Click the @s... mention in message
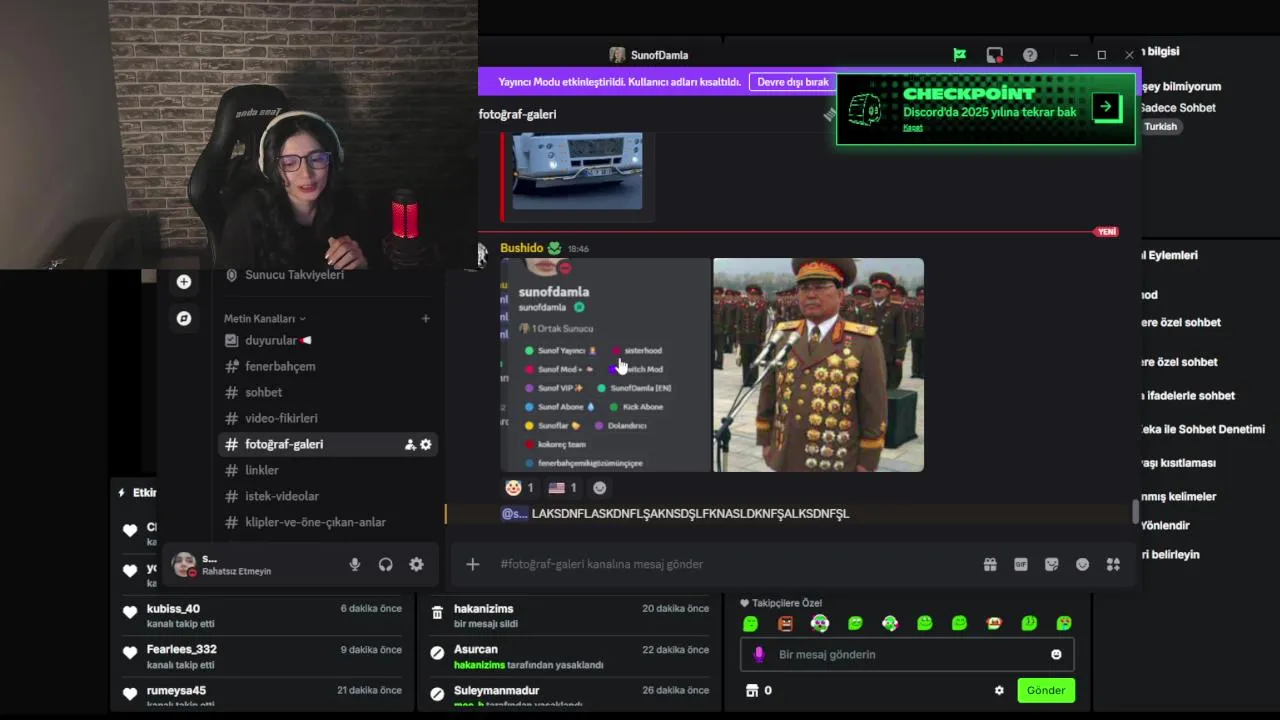Screen dimensions: 1280x720 (514, 514)
